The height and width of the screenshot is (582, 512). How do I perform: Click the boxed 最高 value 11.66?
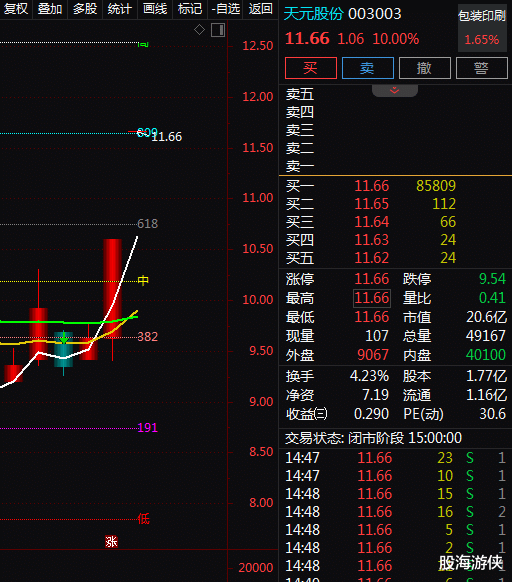pos(372,298)
